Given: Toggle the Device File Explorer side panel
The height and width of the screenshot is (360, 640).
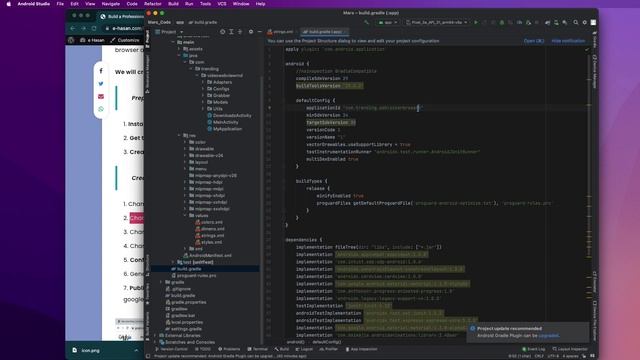Looking at the screenshot, I should click(595, 320).
